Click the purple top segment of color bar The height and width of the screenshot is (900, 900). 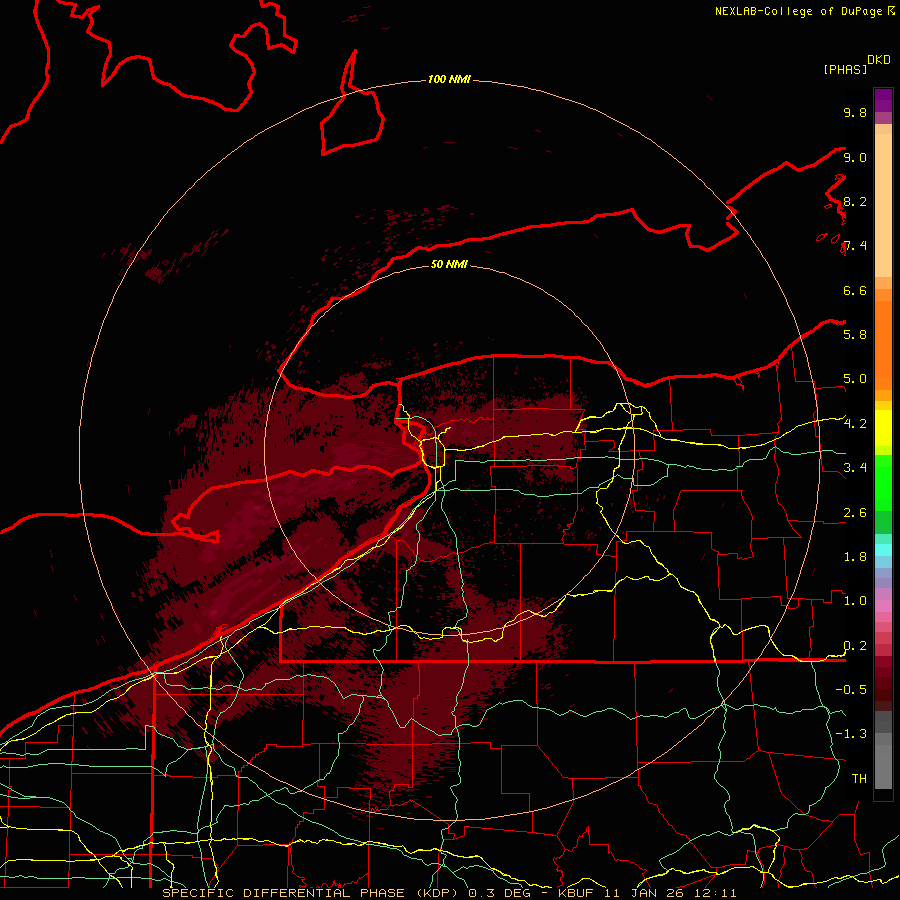(x=883, y=100)
